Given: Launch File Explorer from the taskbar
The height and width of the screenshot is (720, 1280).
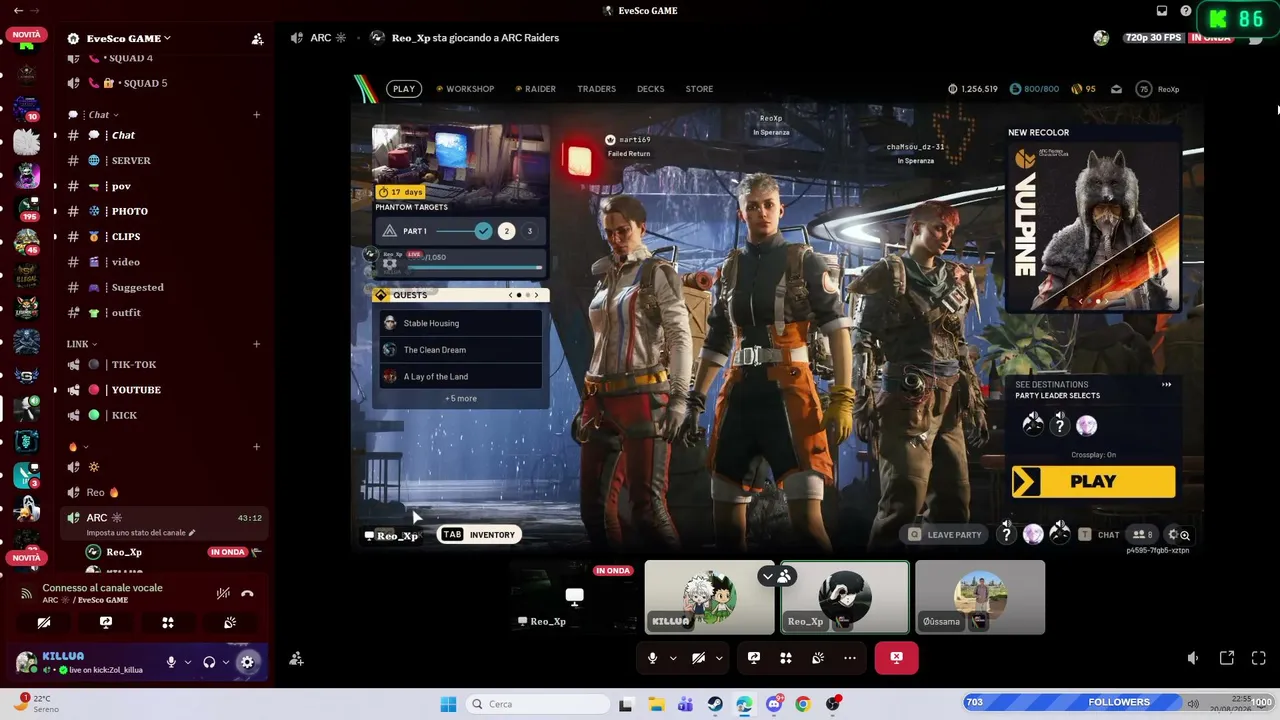Looking at the screenshot, I should pos(657,704).
